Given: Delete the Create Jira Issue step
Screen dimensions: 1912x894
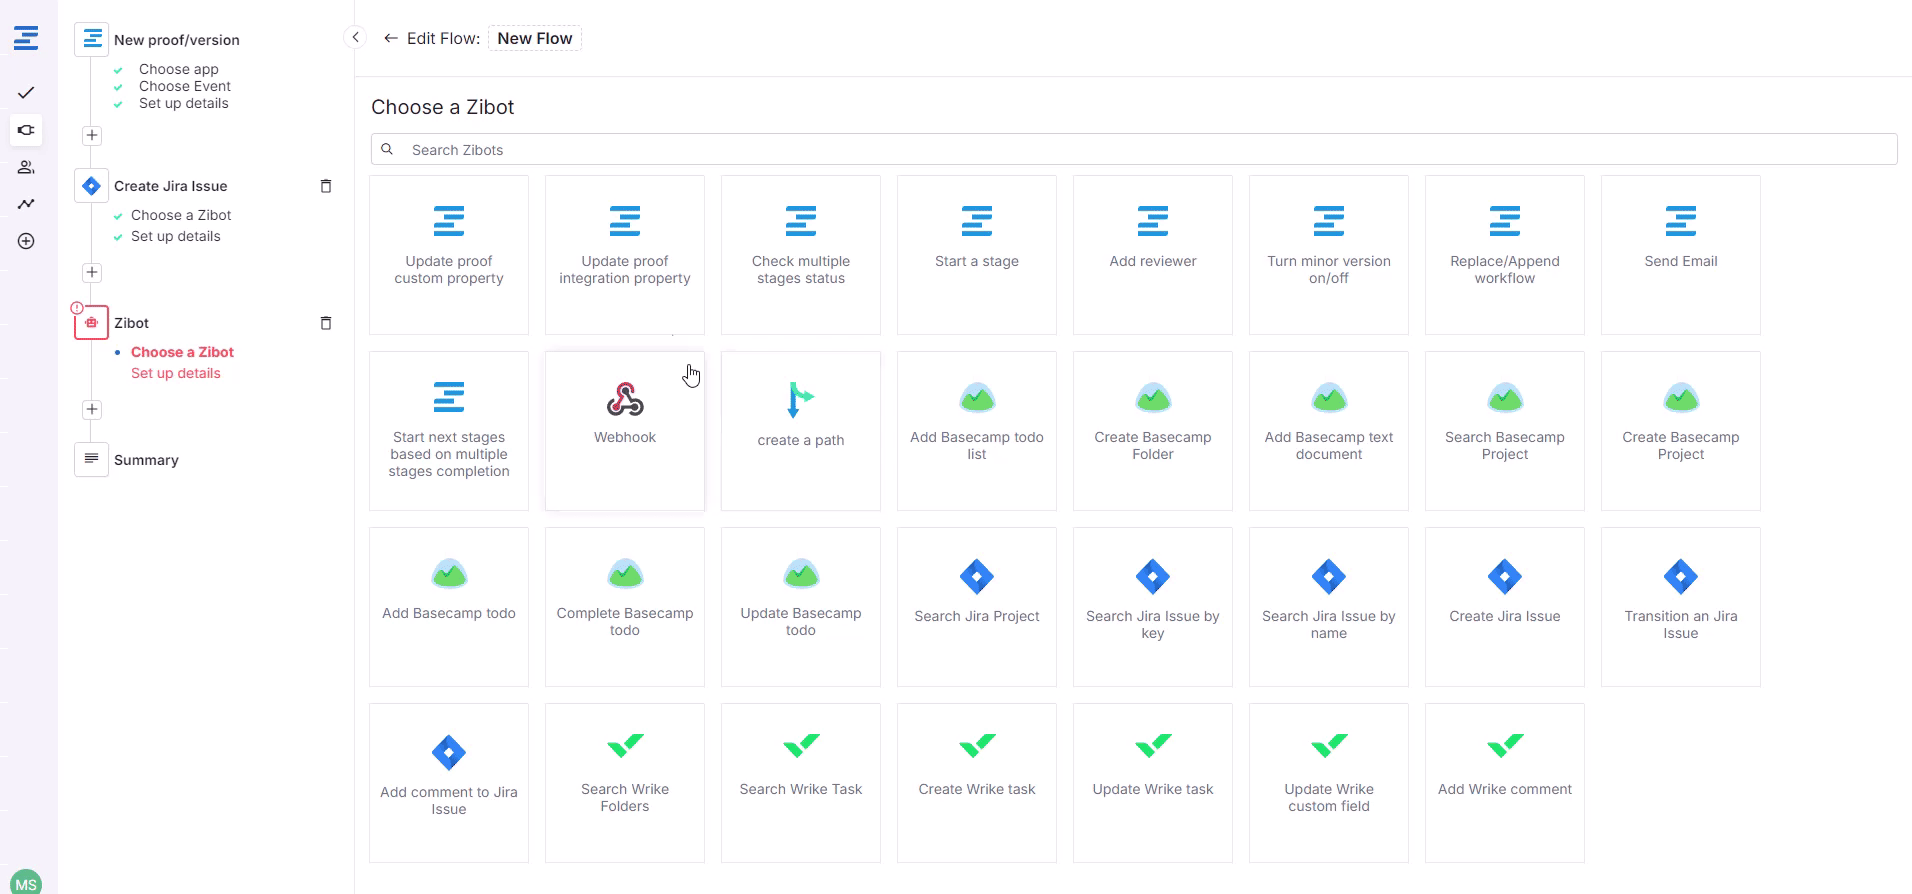Looking at the screenshot, I should point(325,186).
